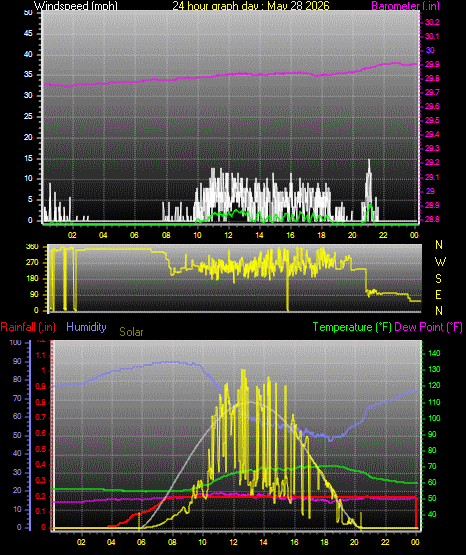Click the W compass label beside direction chart

(440, 262)
